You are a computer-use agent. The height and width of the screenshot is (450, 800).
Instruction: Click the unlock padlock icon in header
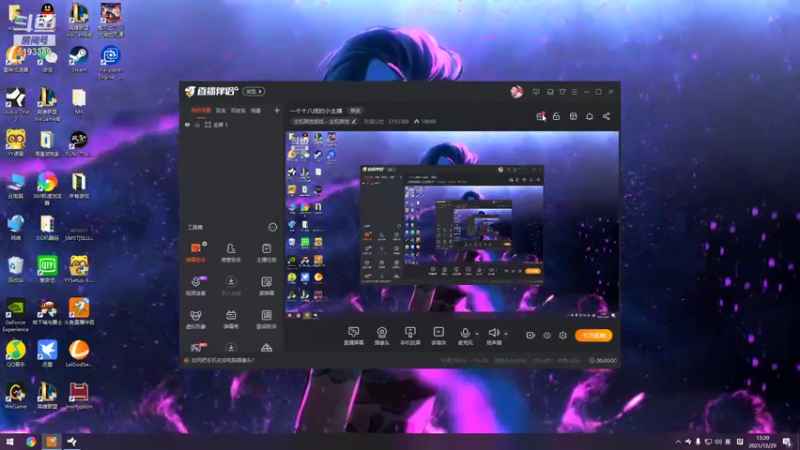(x=556, y=116)
